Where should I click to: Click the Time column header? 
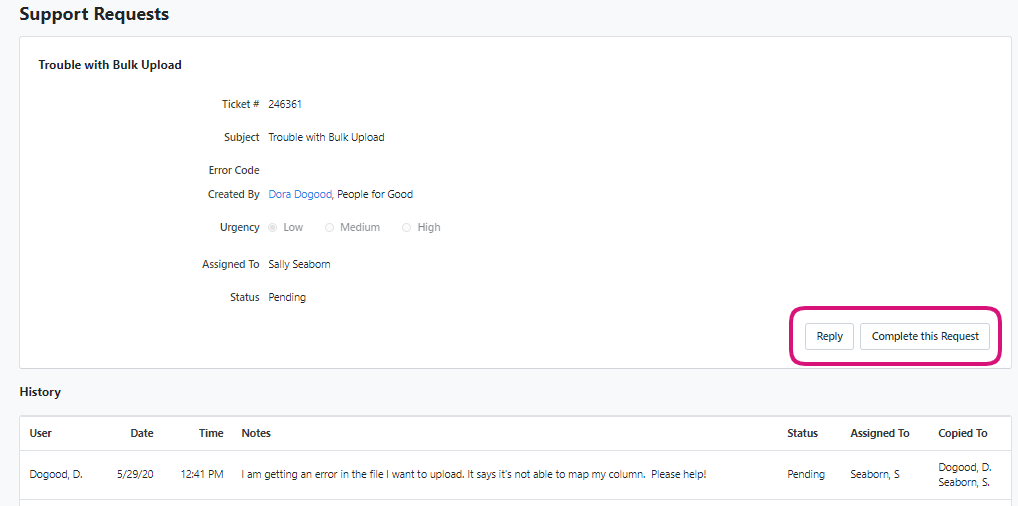point(211,433)
